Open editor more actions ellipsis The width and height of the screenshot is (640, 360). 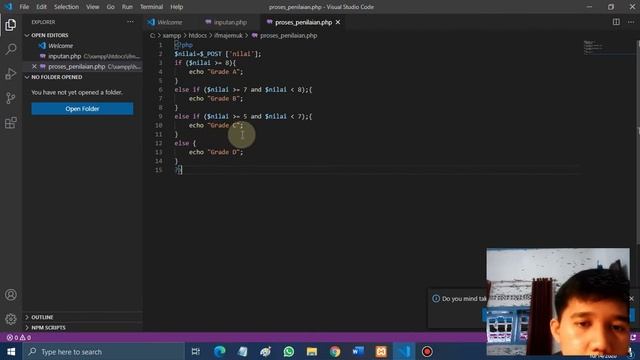pos(631,22)
